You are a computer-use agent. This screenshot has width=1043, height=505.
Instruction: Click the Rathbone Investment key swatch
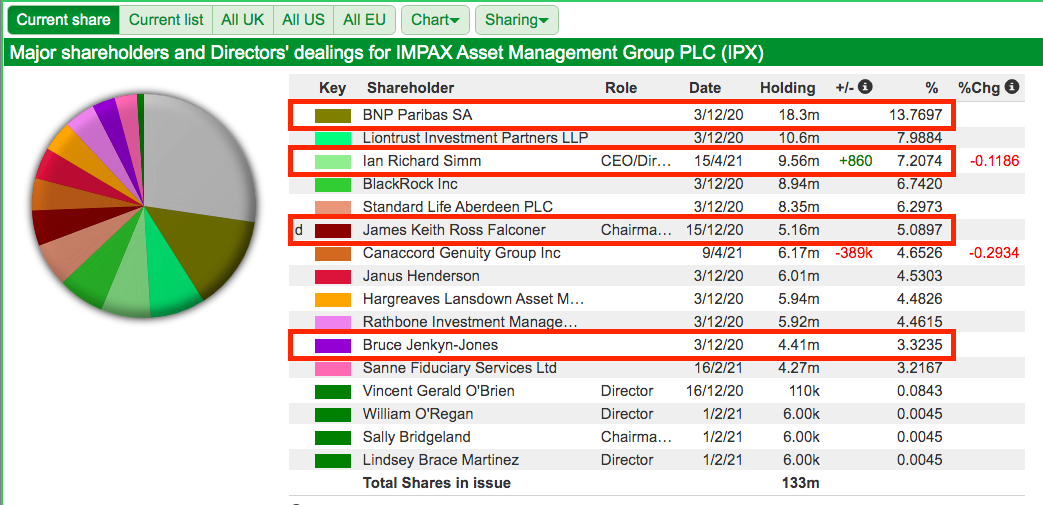tap(333, 323)
